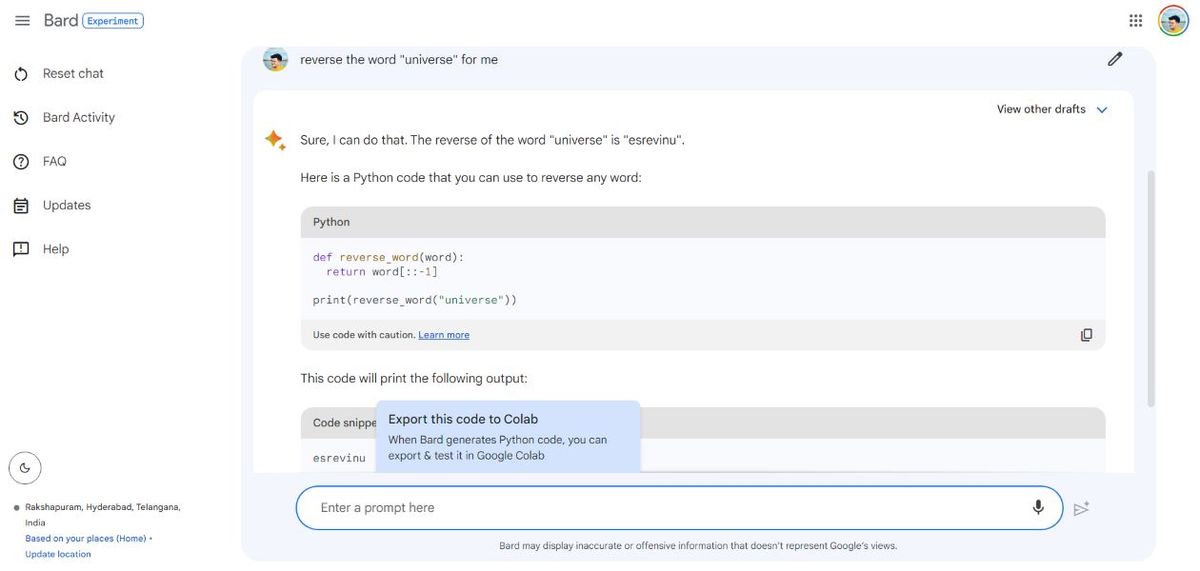Open the hamburger main menu

(22, 21)
